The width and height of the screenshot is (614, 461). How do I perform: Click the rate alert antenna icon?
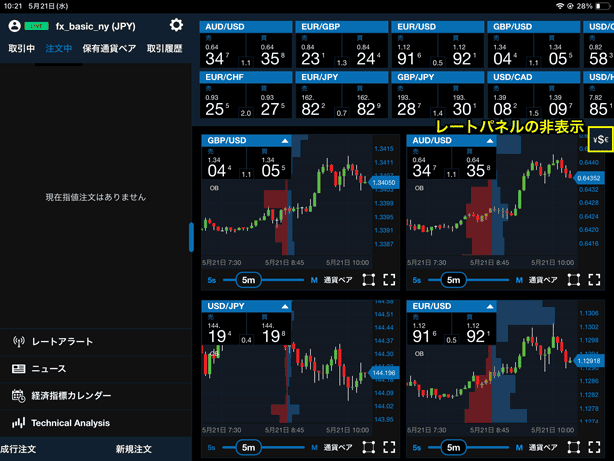tap(18, 342)
